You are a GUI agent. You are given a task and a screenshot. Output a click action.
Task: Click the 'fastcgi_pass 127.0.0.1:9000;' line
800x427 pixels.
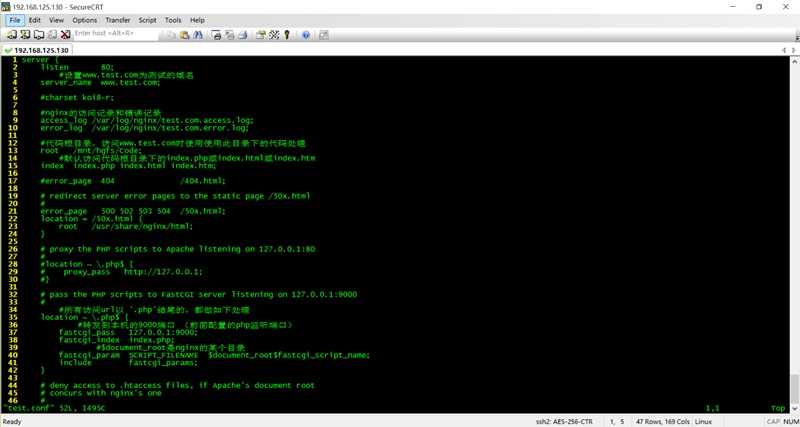[129, 332]
